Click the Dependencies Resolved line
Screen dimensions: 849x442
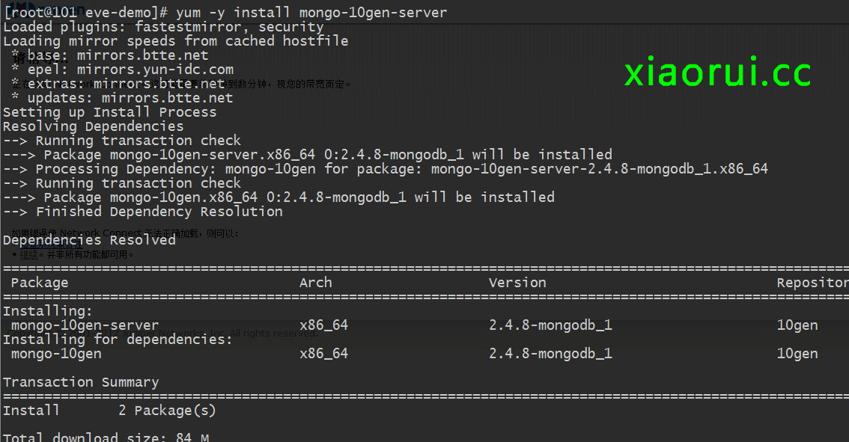pos(89,240)
